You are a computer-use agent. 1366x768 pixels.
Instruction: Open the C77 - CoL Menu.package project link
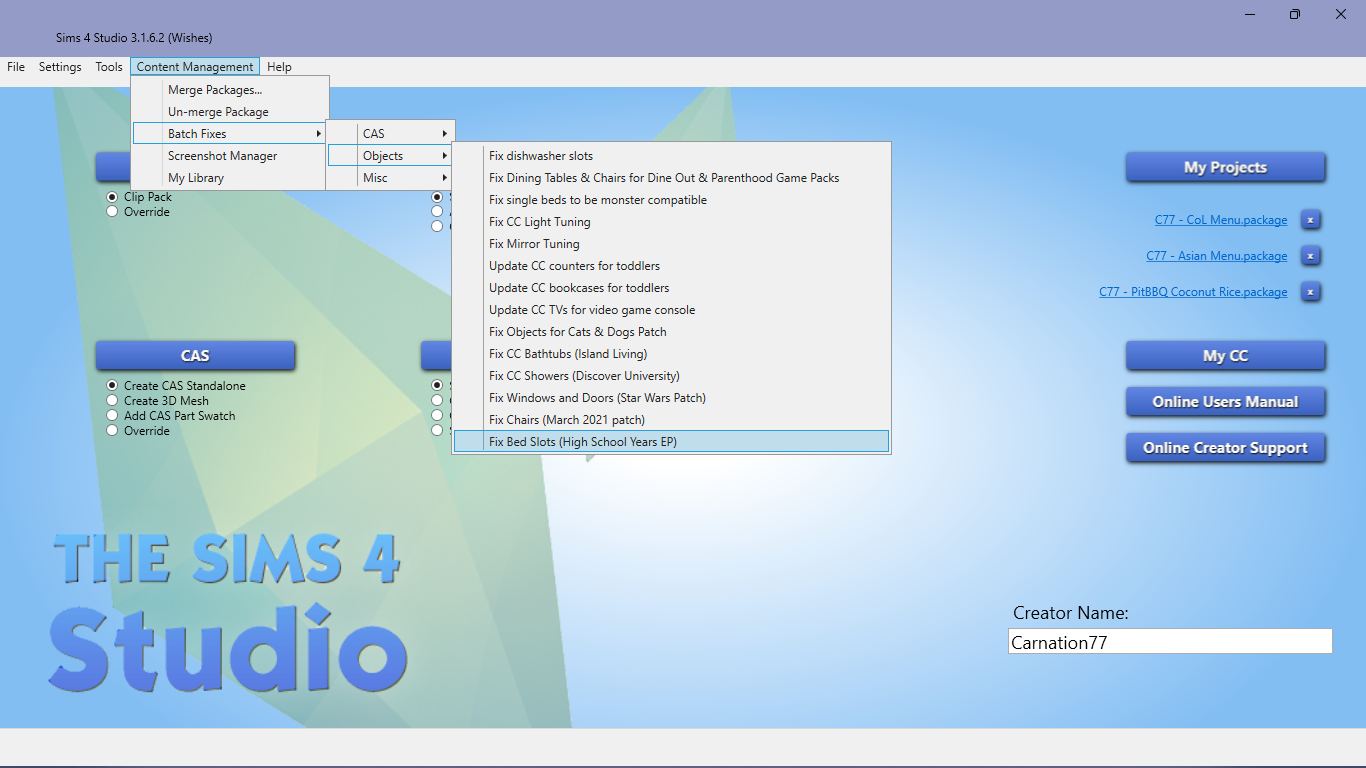pos(1221,220)
